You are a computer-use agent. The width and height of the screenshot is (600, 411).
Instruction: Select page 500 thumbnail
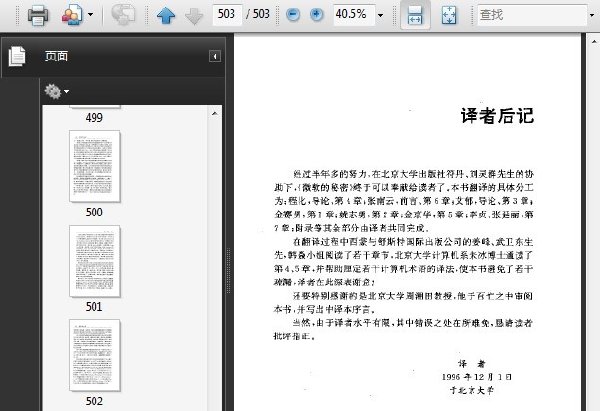coord(95,166)
